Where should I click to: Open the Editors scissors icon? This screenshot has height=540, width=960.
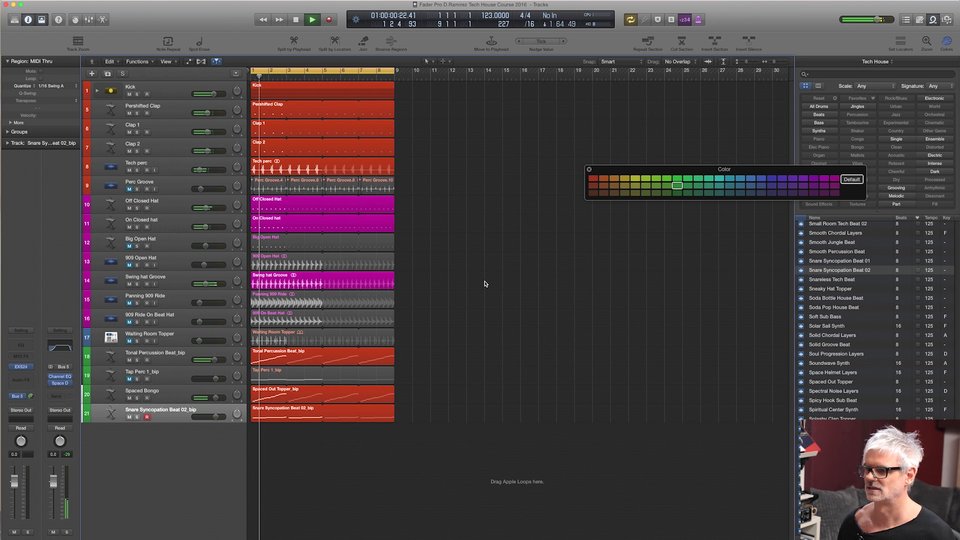pyautogui.click(x=103, y=20)
